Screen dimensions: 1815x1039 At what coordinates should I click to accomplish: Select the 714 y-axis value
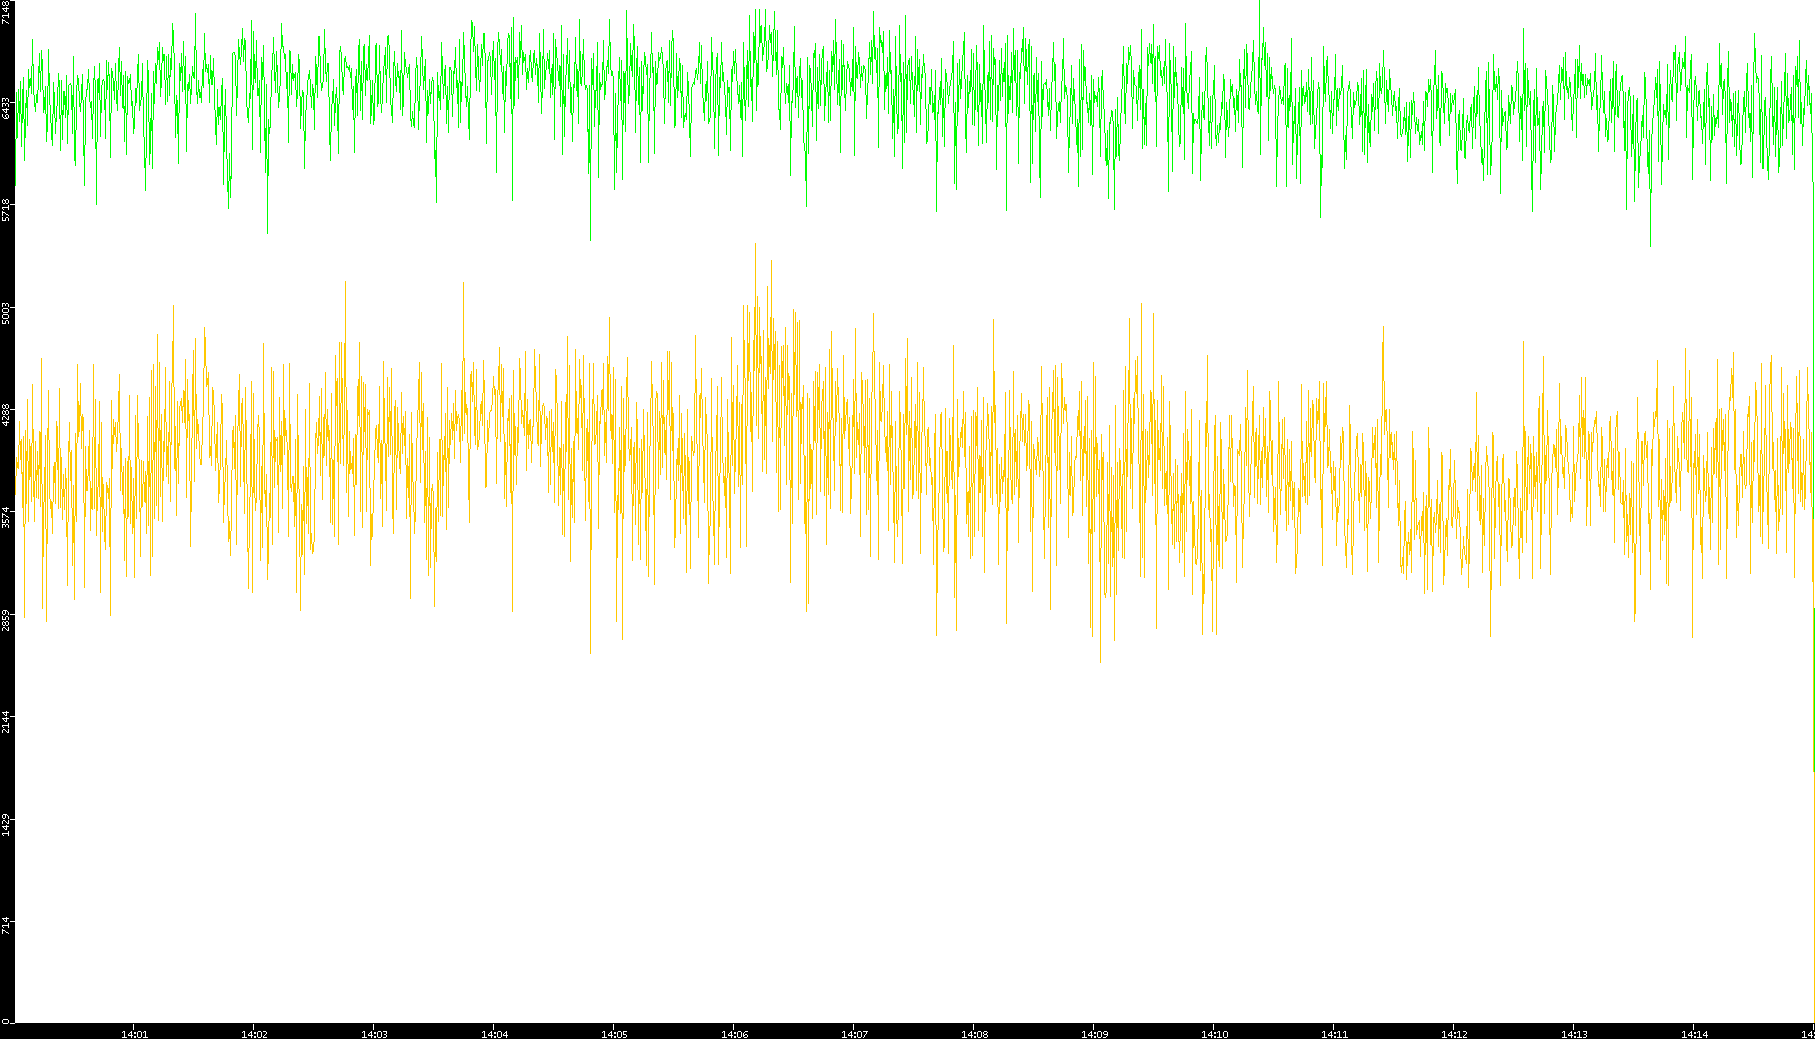[7, 926]
